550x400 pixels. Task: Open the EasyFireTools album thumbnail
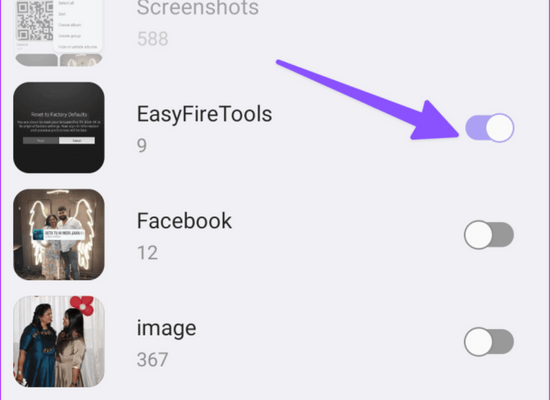coord(59,127)
